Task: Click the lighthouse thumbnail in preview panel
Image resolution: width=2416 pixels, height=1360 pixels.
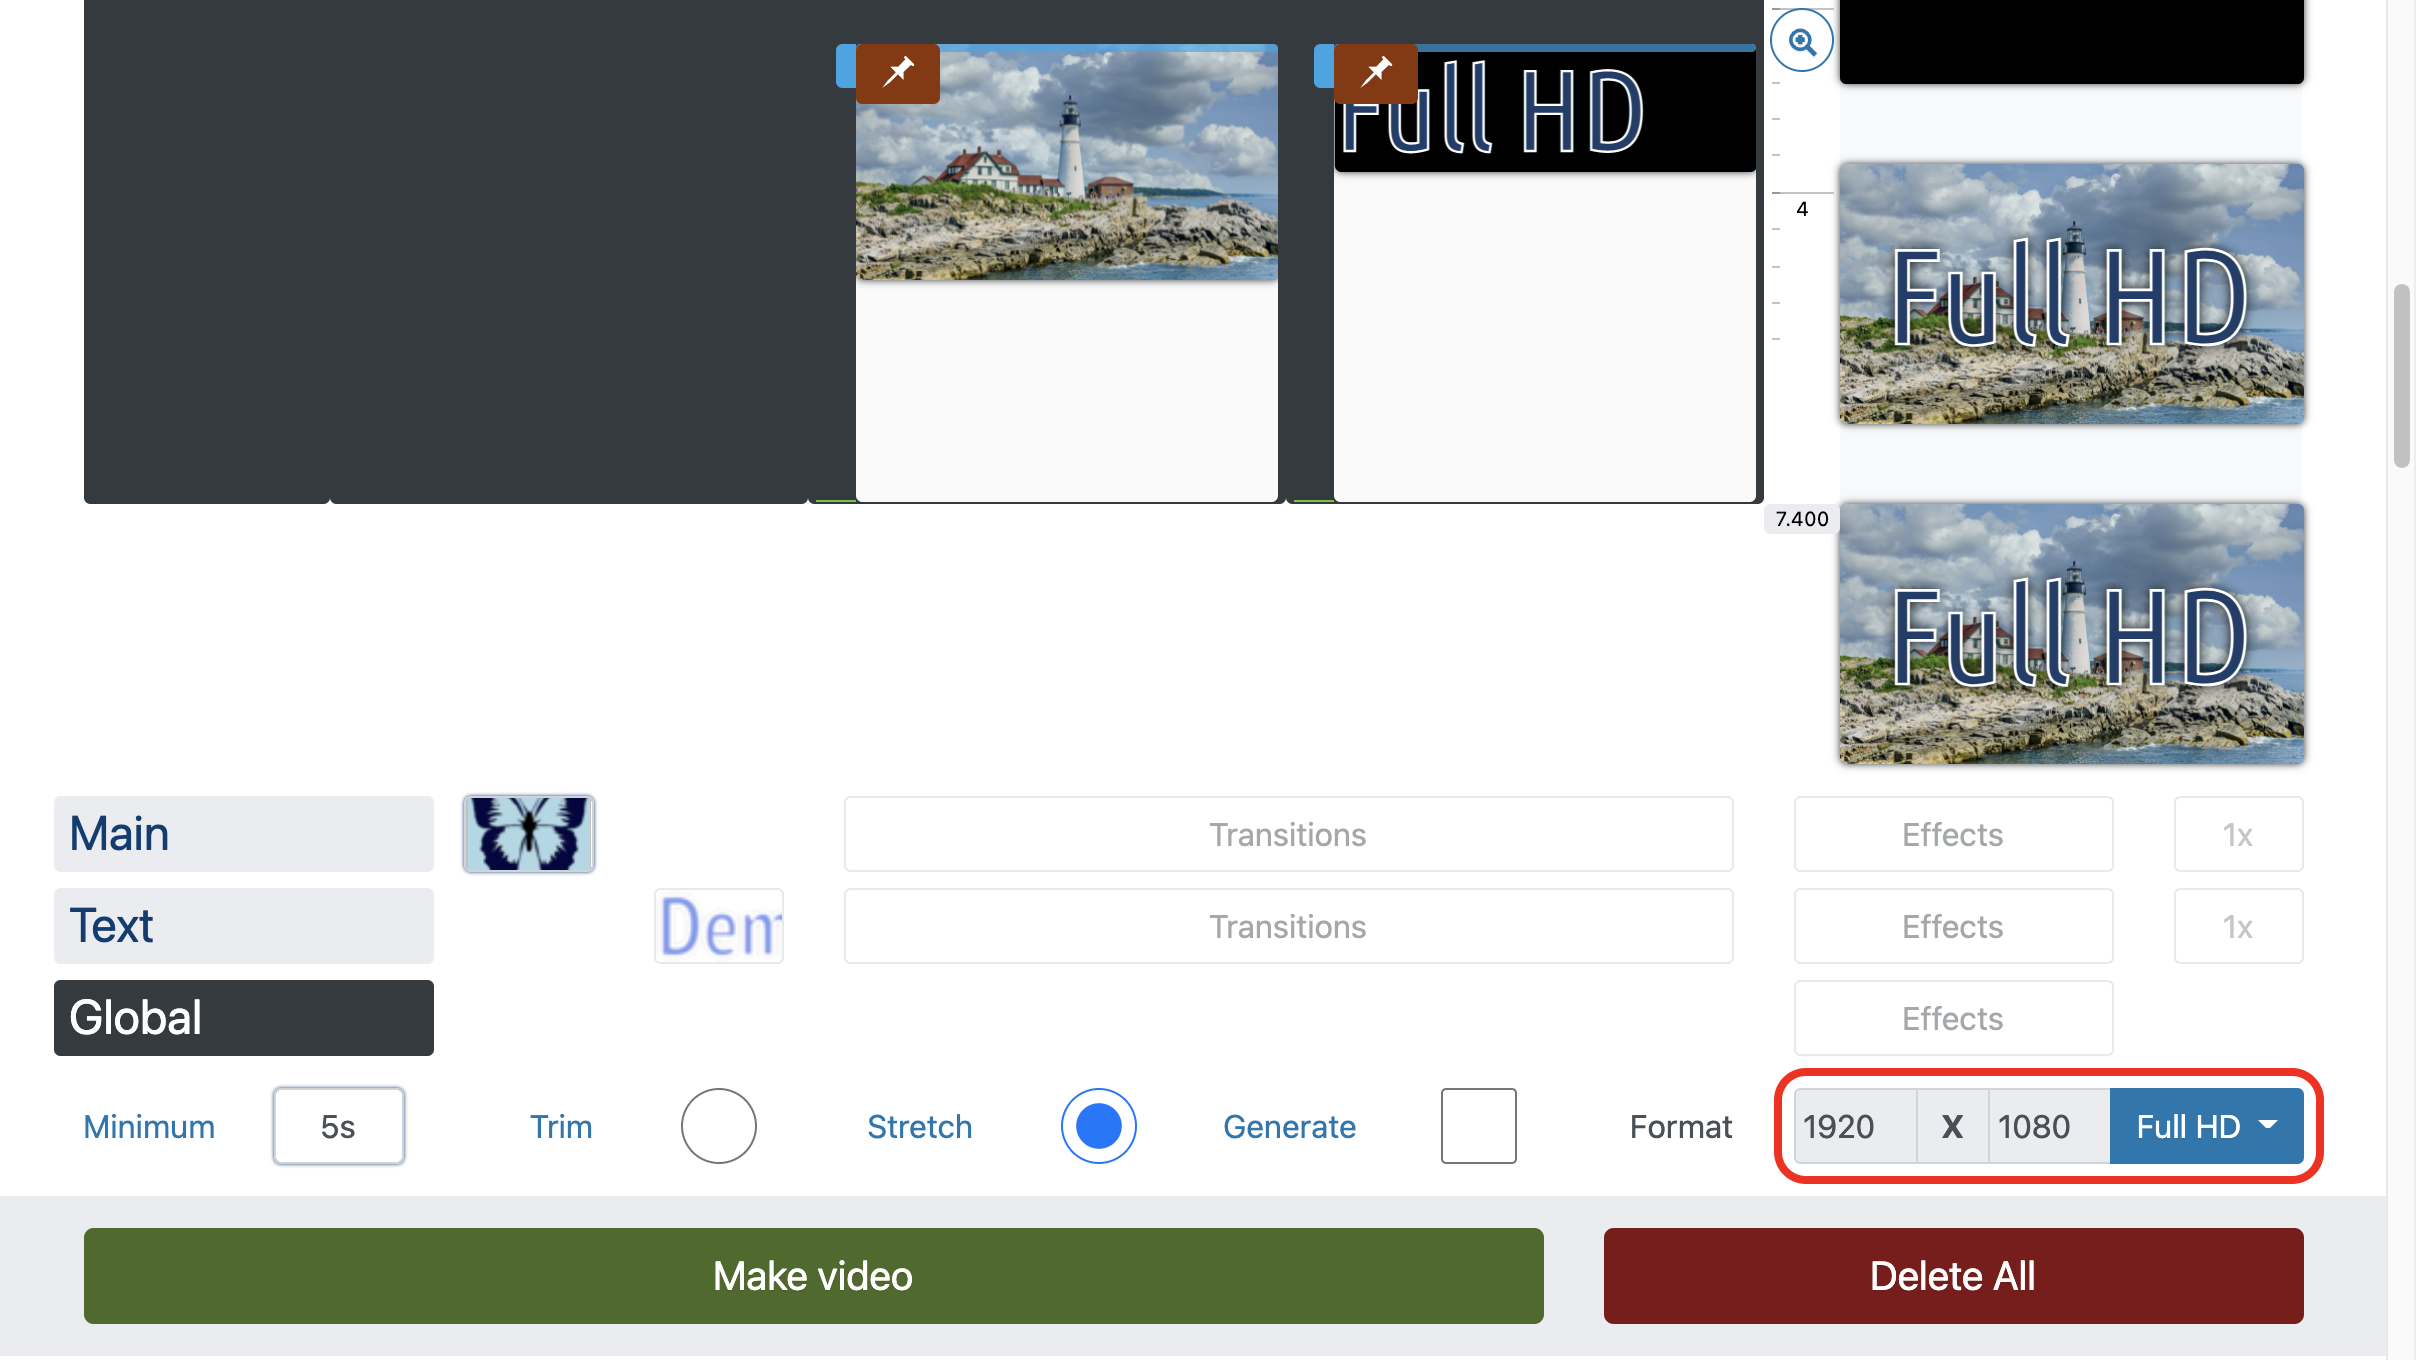Action: click(2071, 294)
